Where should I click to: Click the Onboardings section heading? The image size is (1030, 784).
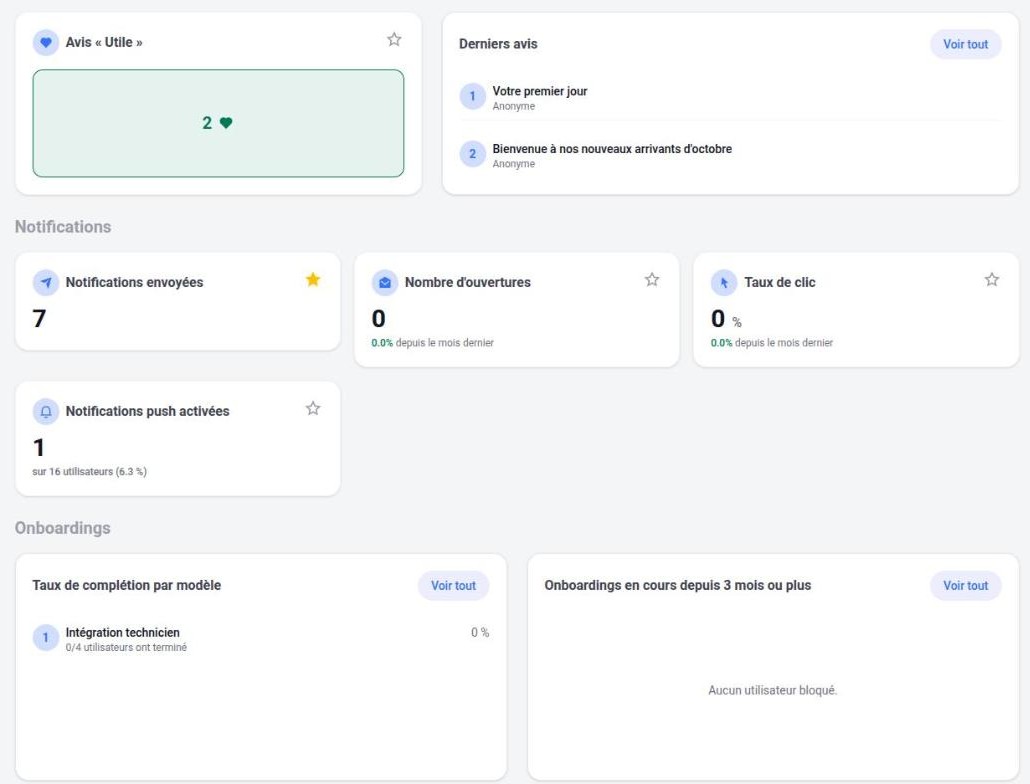(62, 528)
